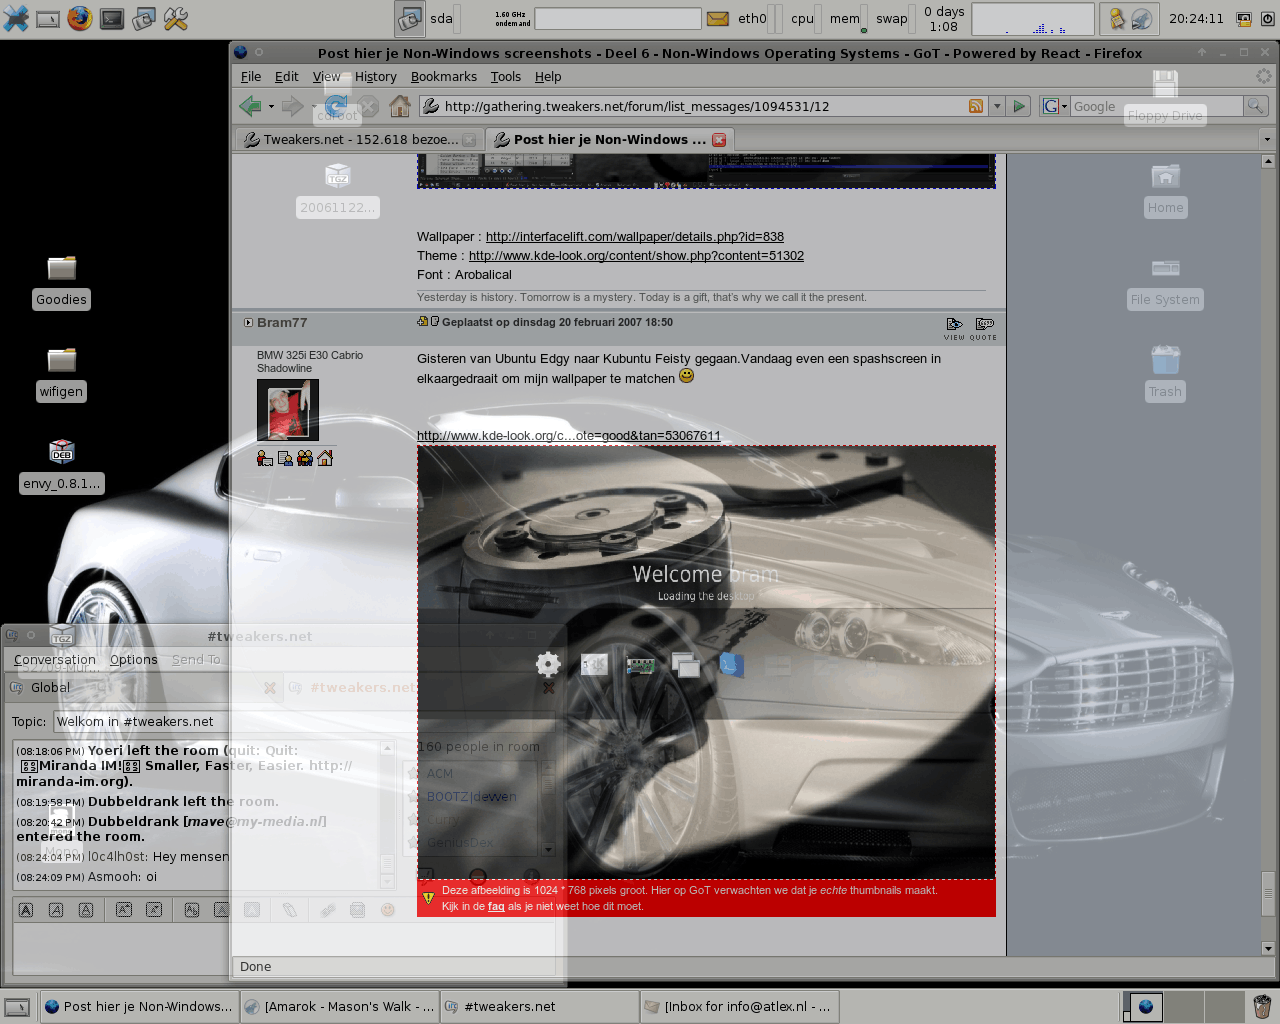Open the terminal launcher in top panel
The image size is (1280, 1024).
(x=112, y=18)
